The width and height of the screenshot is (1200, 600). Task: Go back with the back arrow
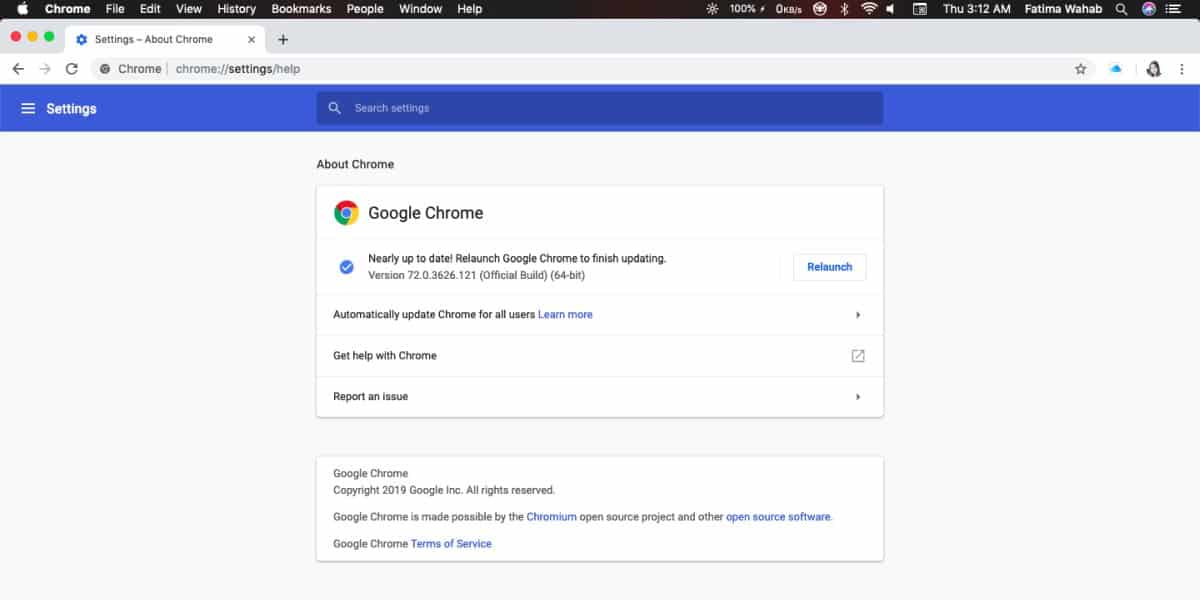(x=18, y=68)
